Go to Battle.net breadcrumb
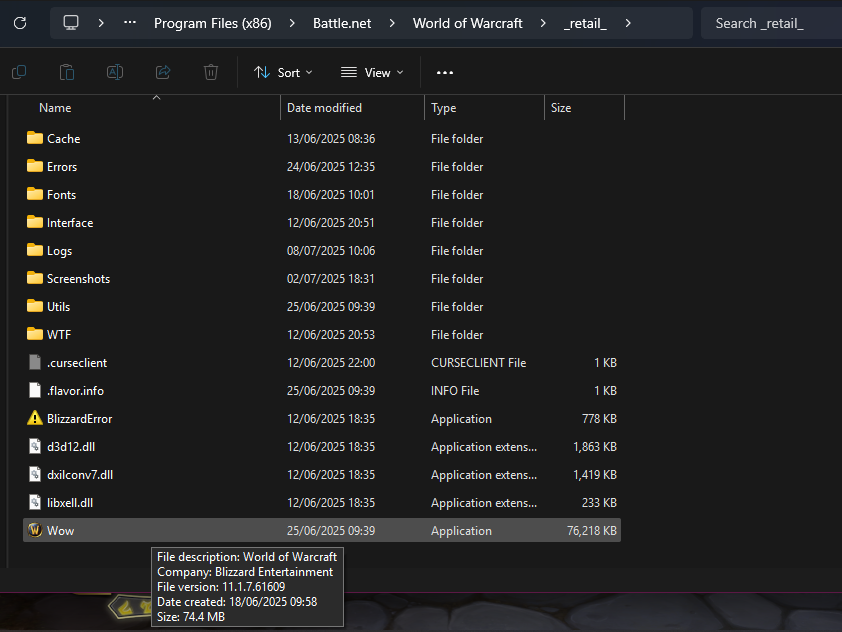Screen dimensions: 842x632 click(342, 23)
